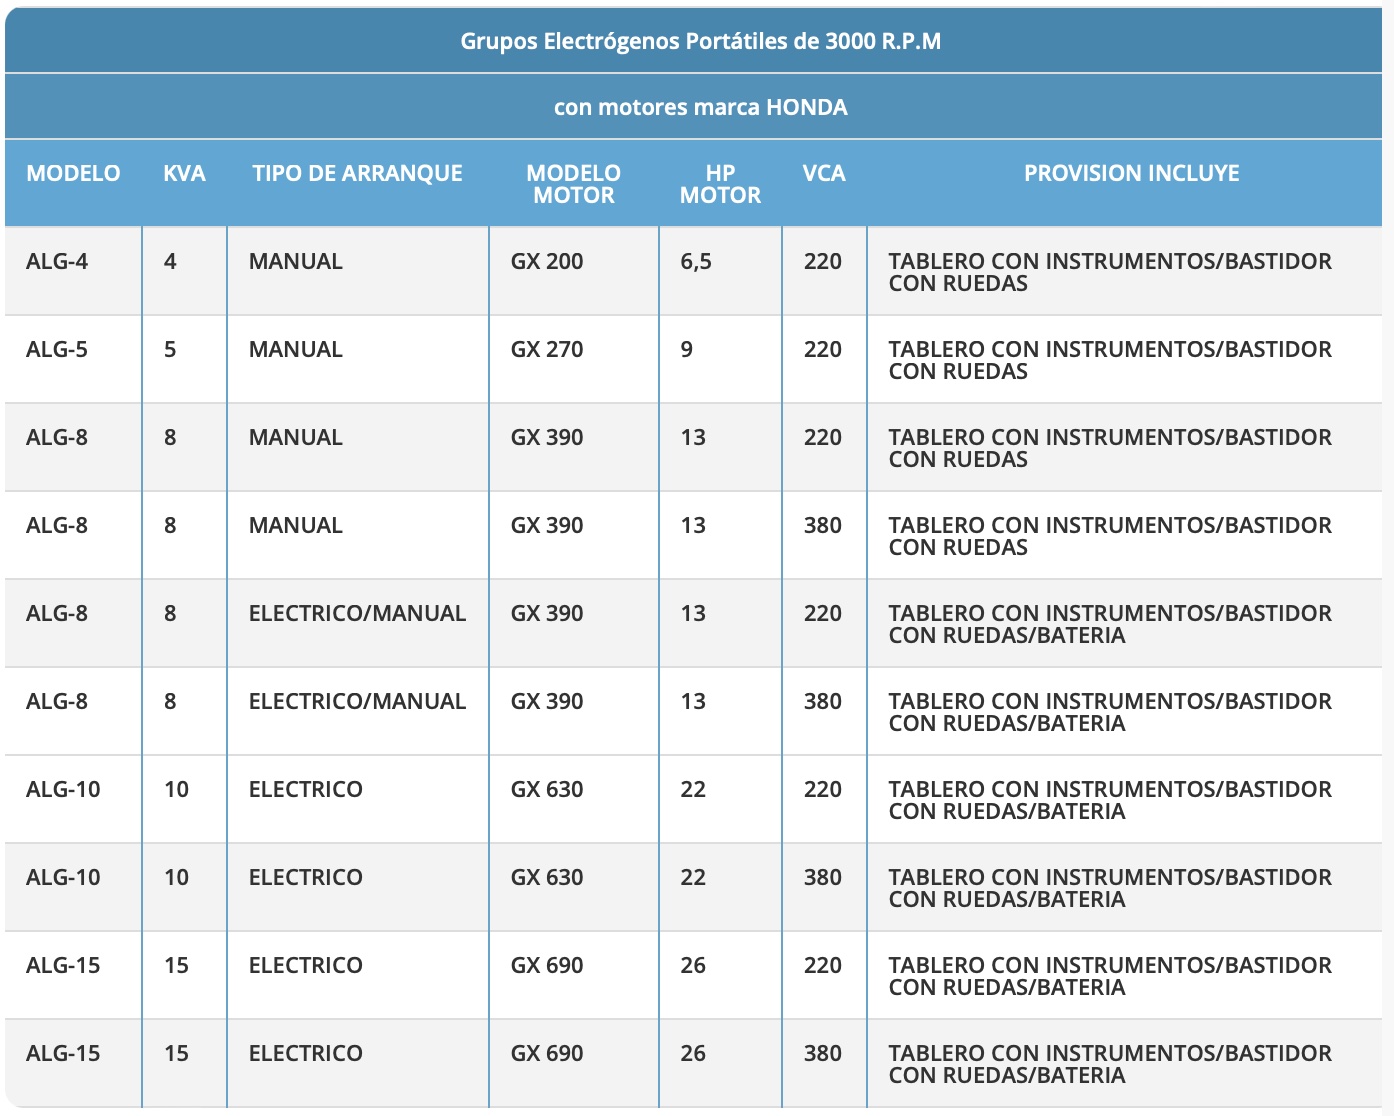This screenshot has height=1116, width=1394.
Task: Select the GX 270 motor cell
Action: tap(547, 349)
